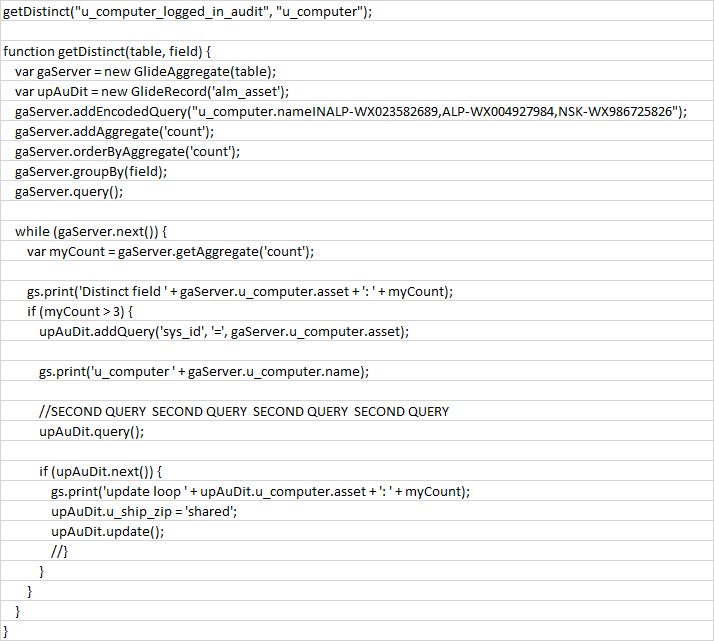Screen dimensions: 714x641
Task: Click the gaServer.query() line
Action: pos(69,192)
